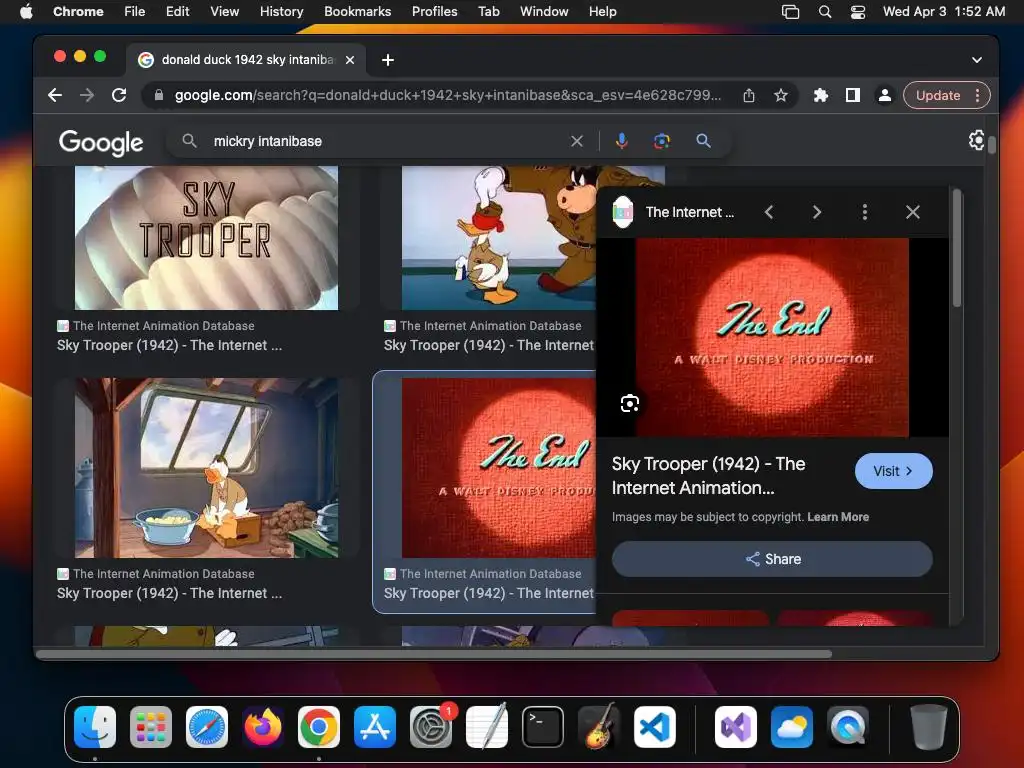Select Donald peeling potatoes thumbnail

click(x=206, y=468)
